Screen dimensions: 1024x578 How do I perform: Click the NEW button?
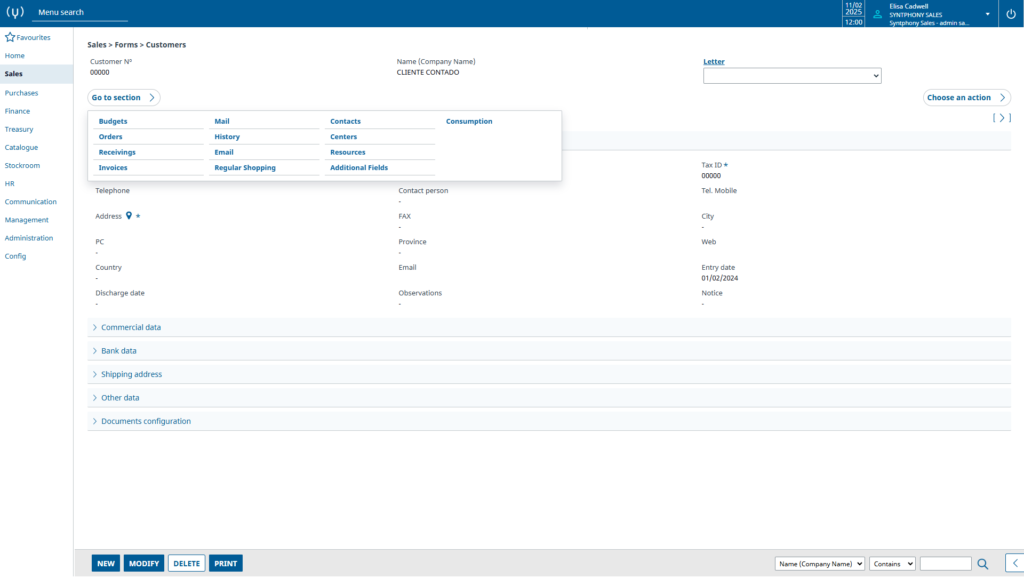106,564
